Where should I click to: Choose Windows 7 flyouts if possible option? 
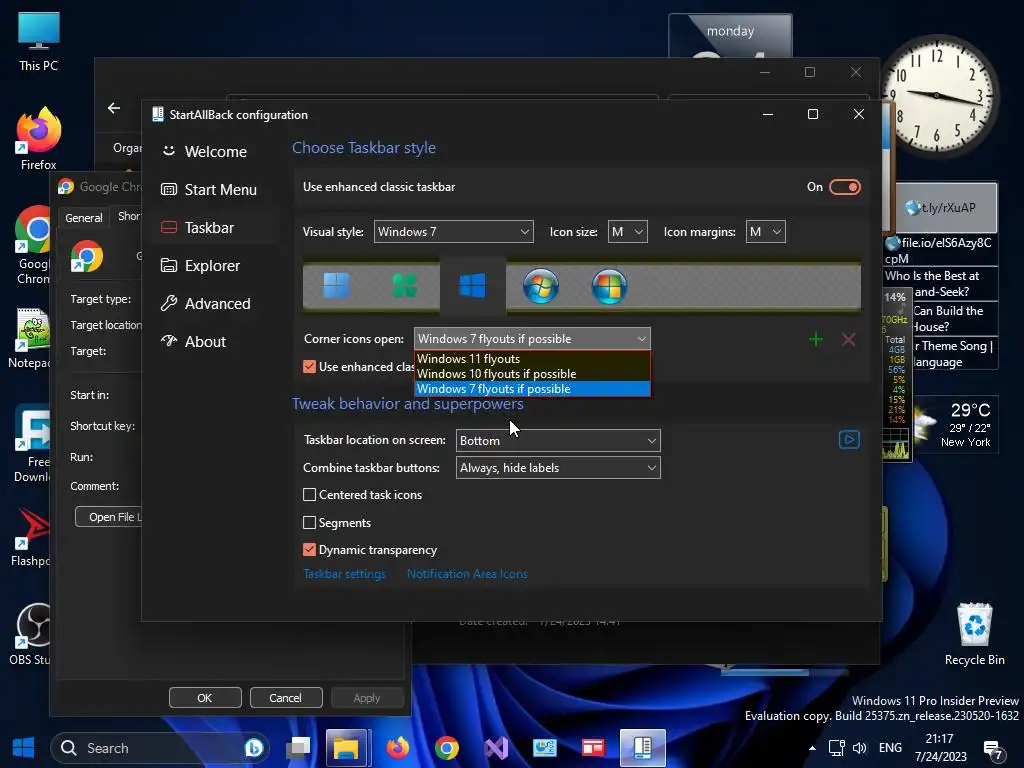pos(532,389)
